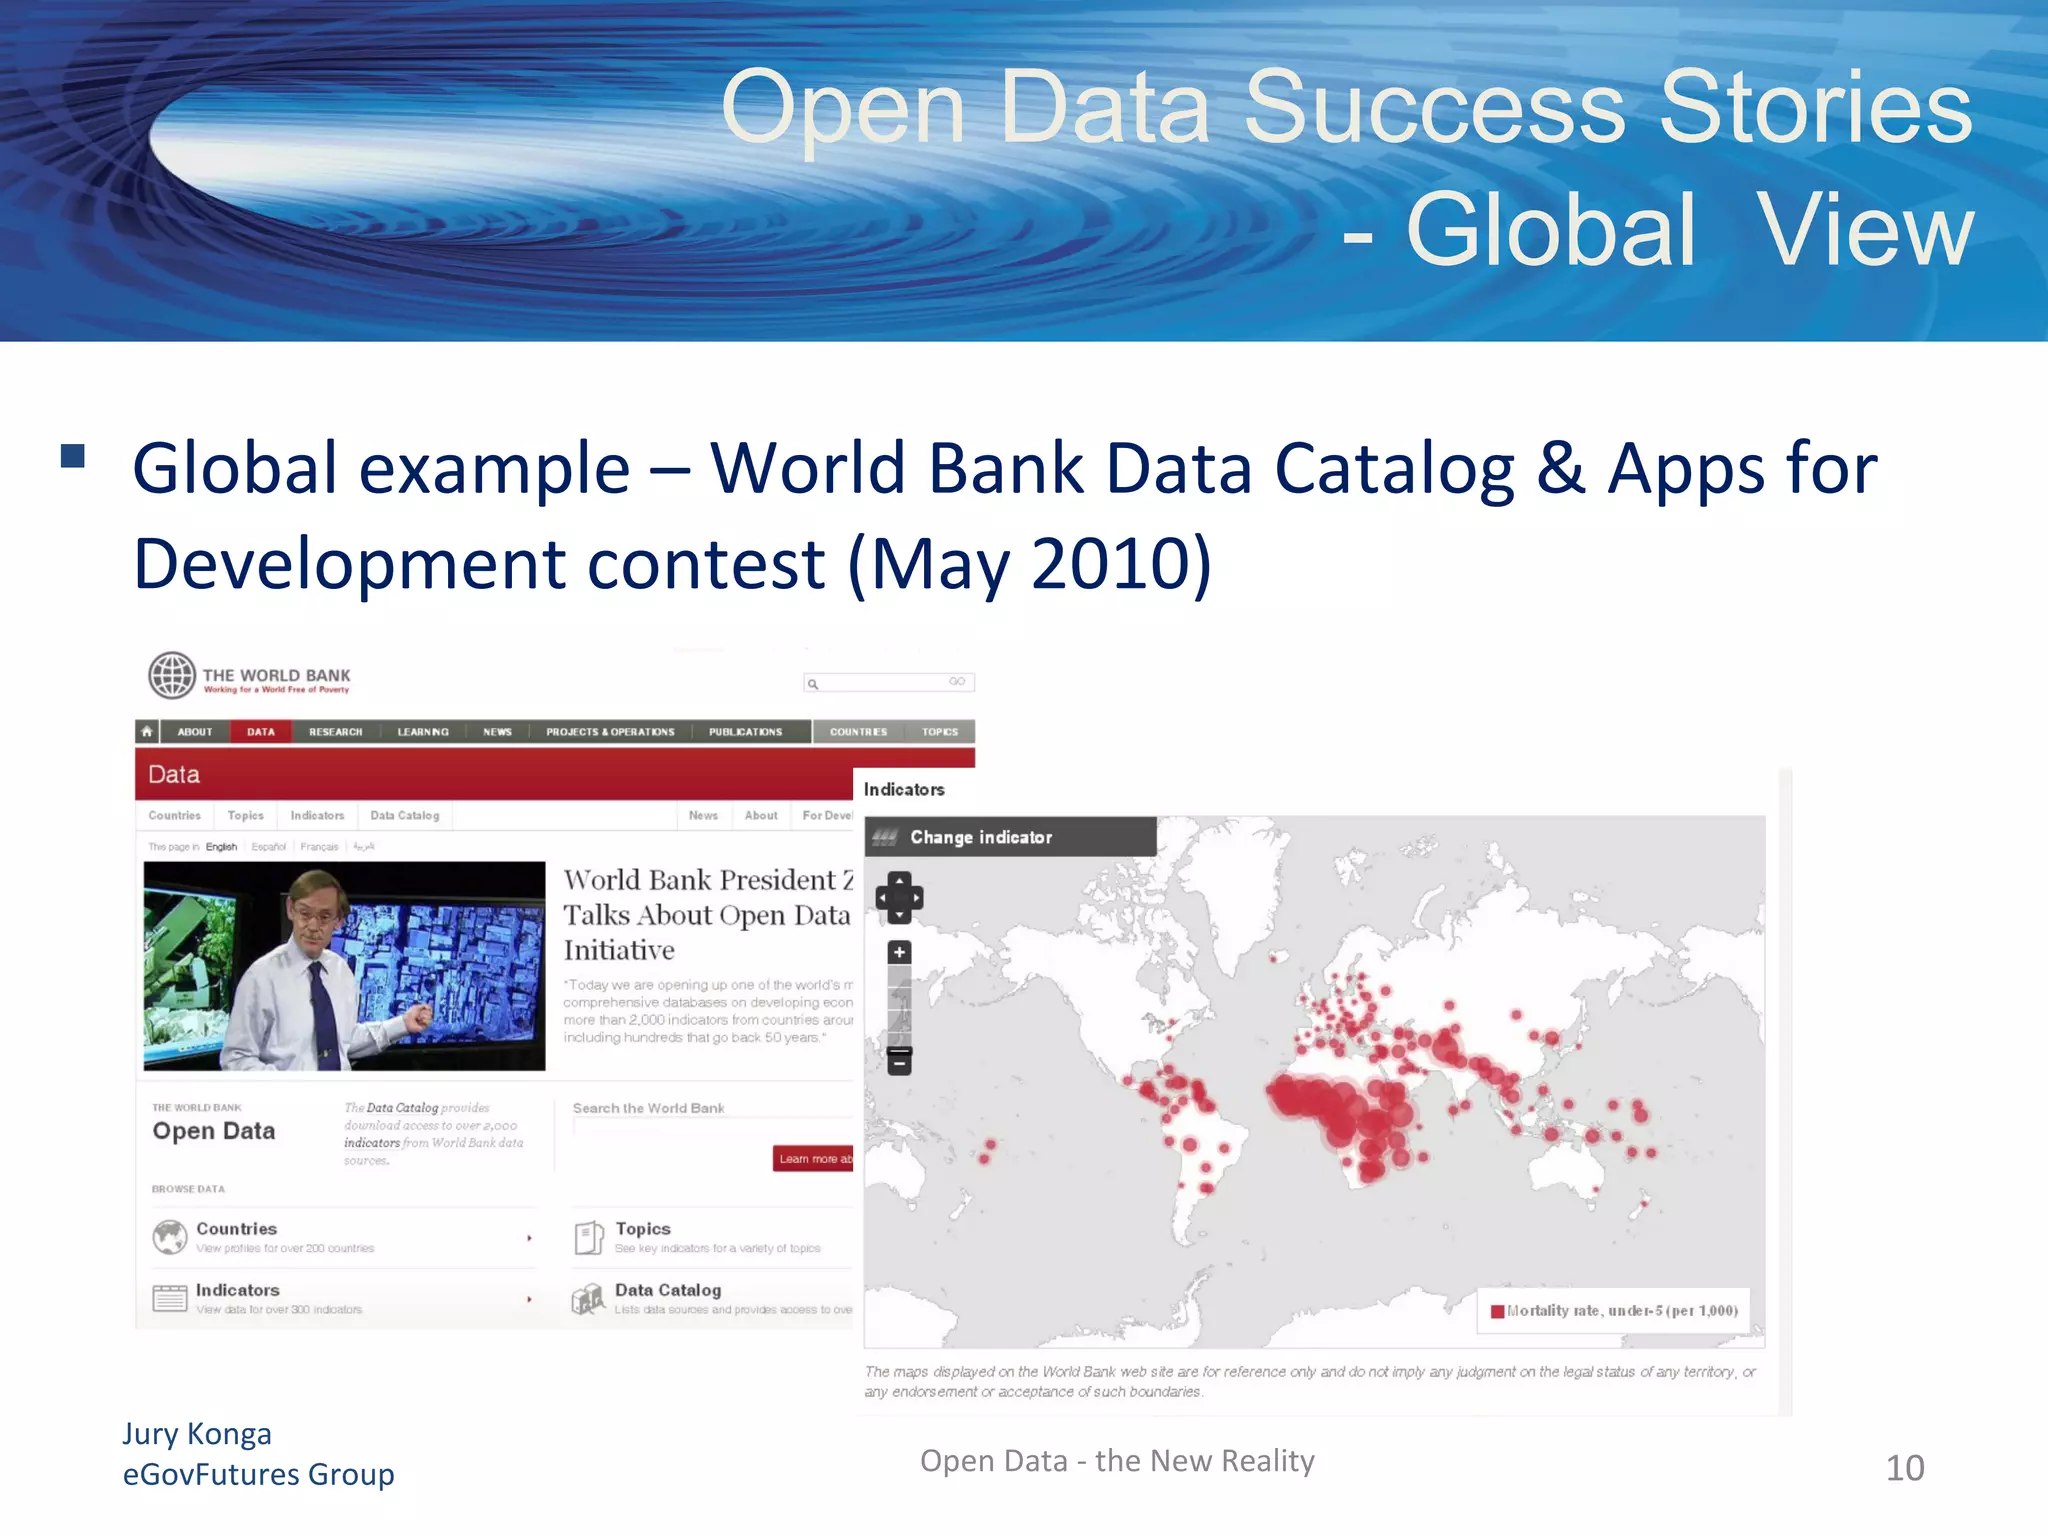The height and width of the screenshot is (1536, 2048).
Task: Open the Countries browse link
Action: tap(236, 1229)
